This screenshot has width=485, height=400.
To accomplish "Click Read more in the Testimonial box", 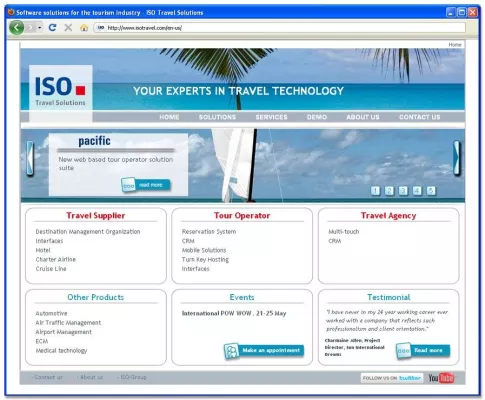I will pos(423,351).
